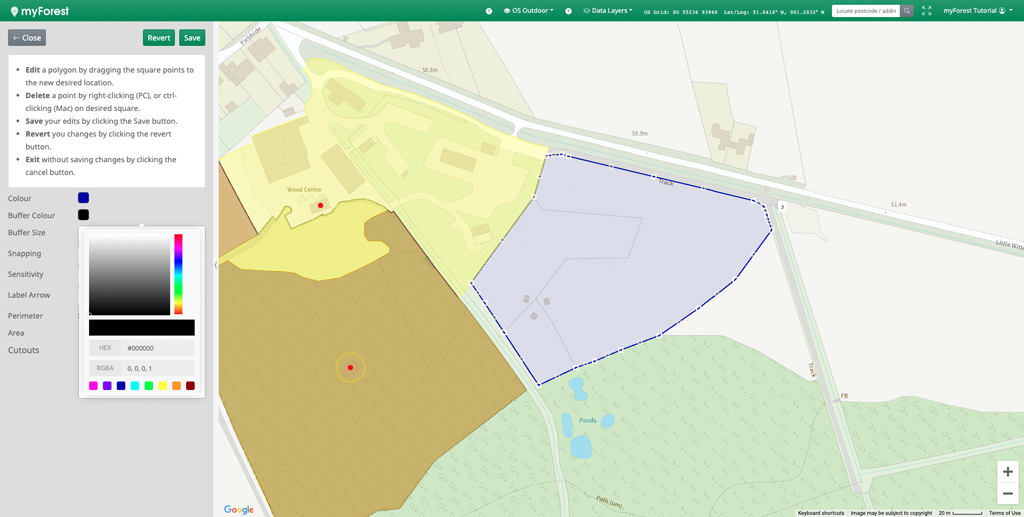Open the OS Outdoor base map dropdown
The width and height of the screenshot is (1024, 517).
point(529,11)
